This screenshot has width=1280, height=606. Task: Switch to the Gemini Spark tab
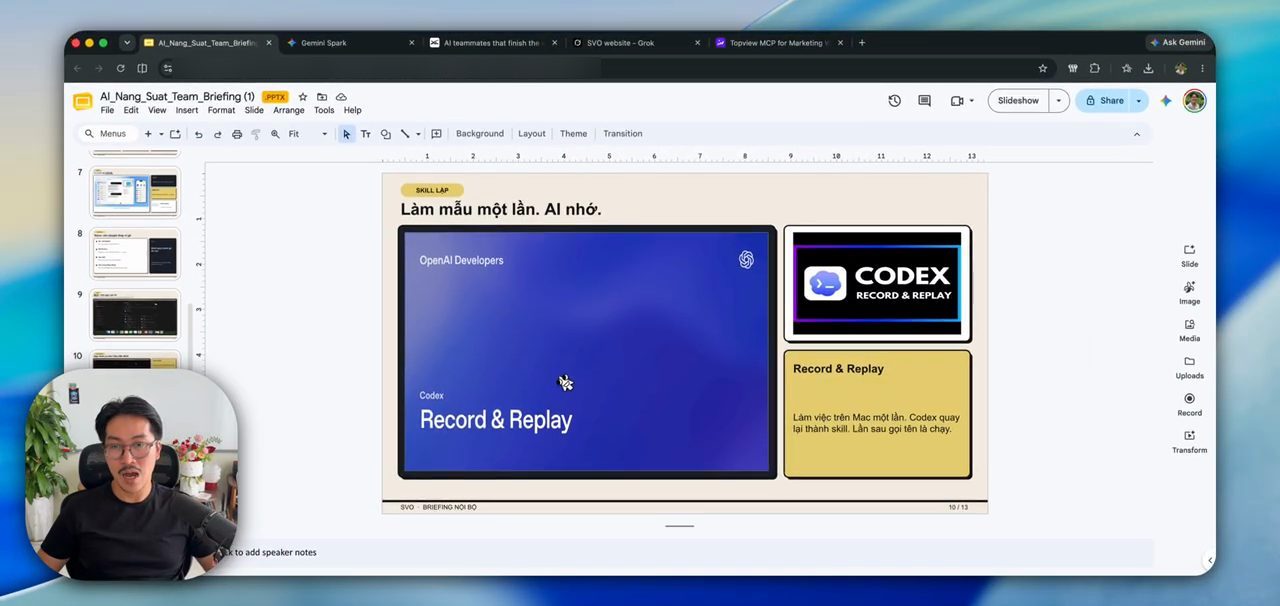point(349,43)
